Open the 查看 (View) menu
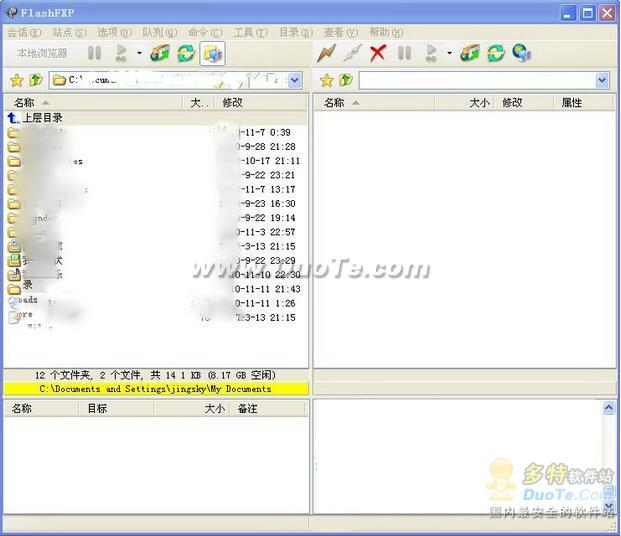This screenshot has height=536, width=621. [341, 32]
